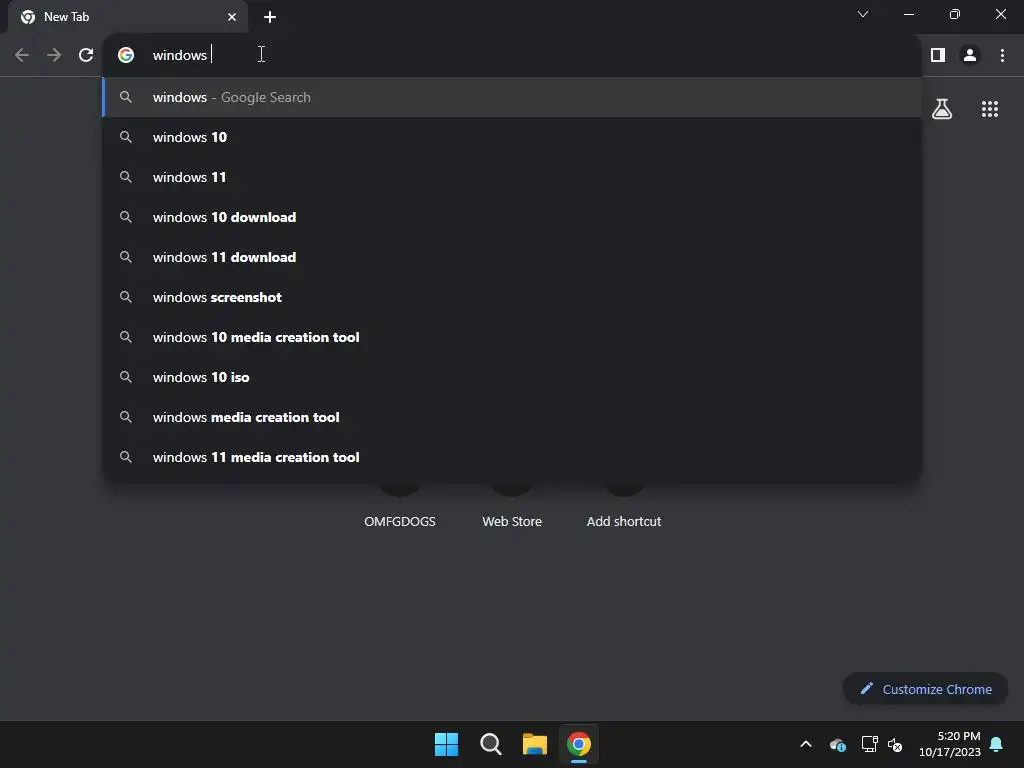Click the forward navigation arrow
Viewport: 1024px width, 768px height.
[54, 55]
